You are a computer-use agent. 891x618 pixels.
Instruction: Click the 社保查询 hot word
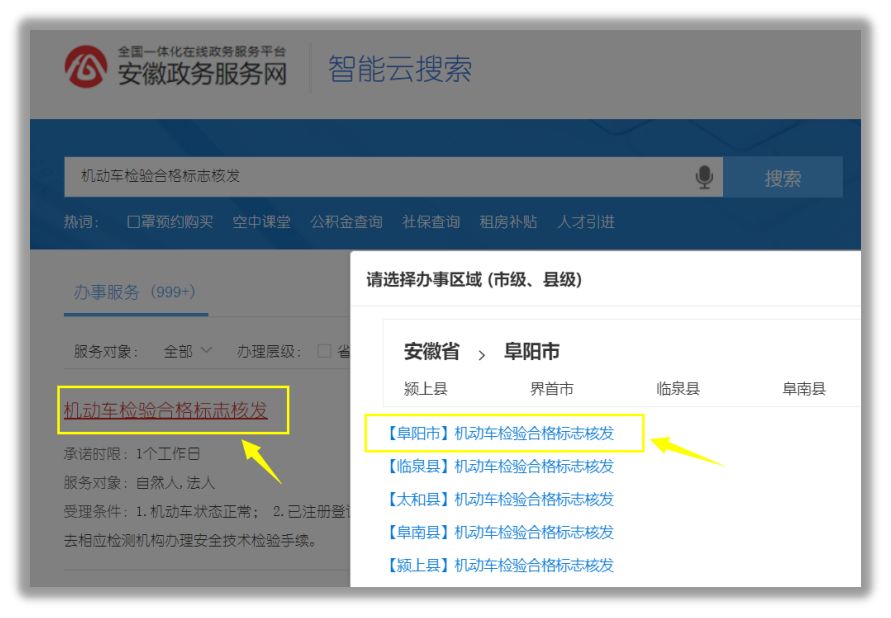tap(432, 222)
